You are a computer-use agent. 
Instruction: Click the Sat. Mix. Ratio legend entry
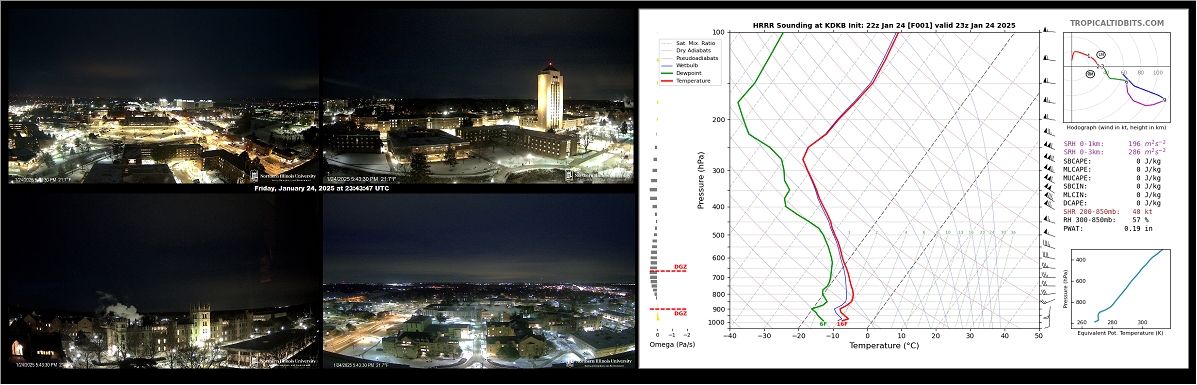tap(687, 43)
